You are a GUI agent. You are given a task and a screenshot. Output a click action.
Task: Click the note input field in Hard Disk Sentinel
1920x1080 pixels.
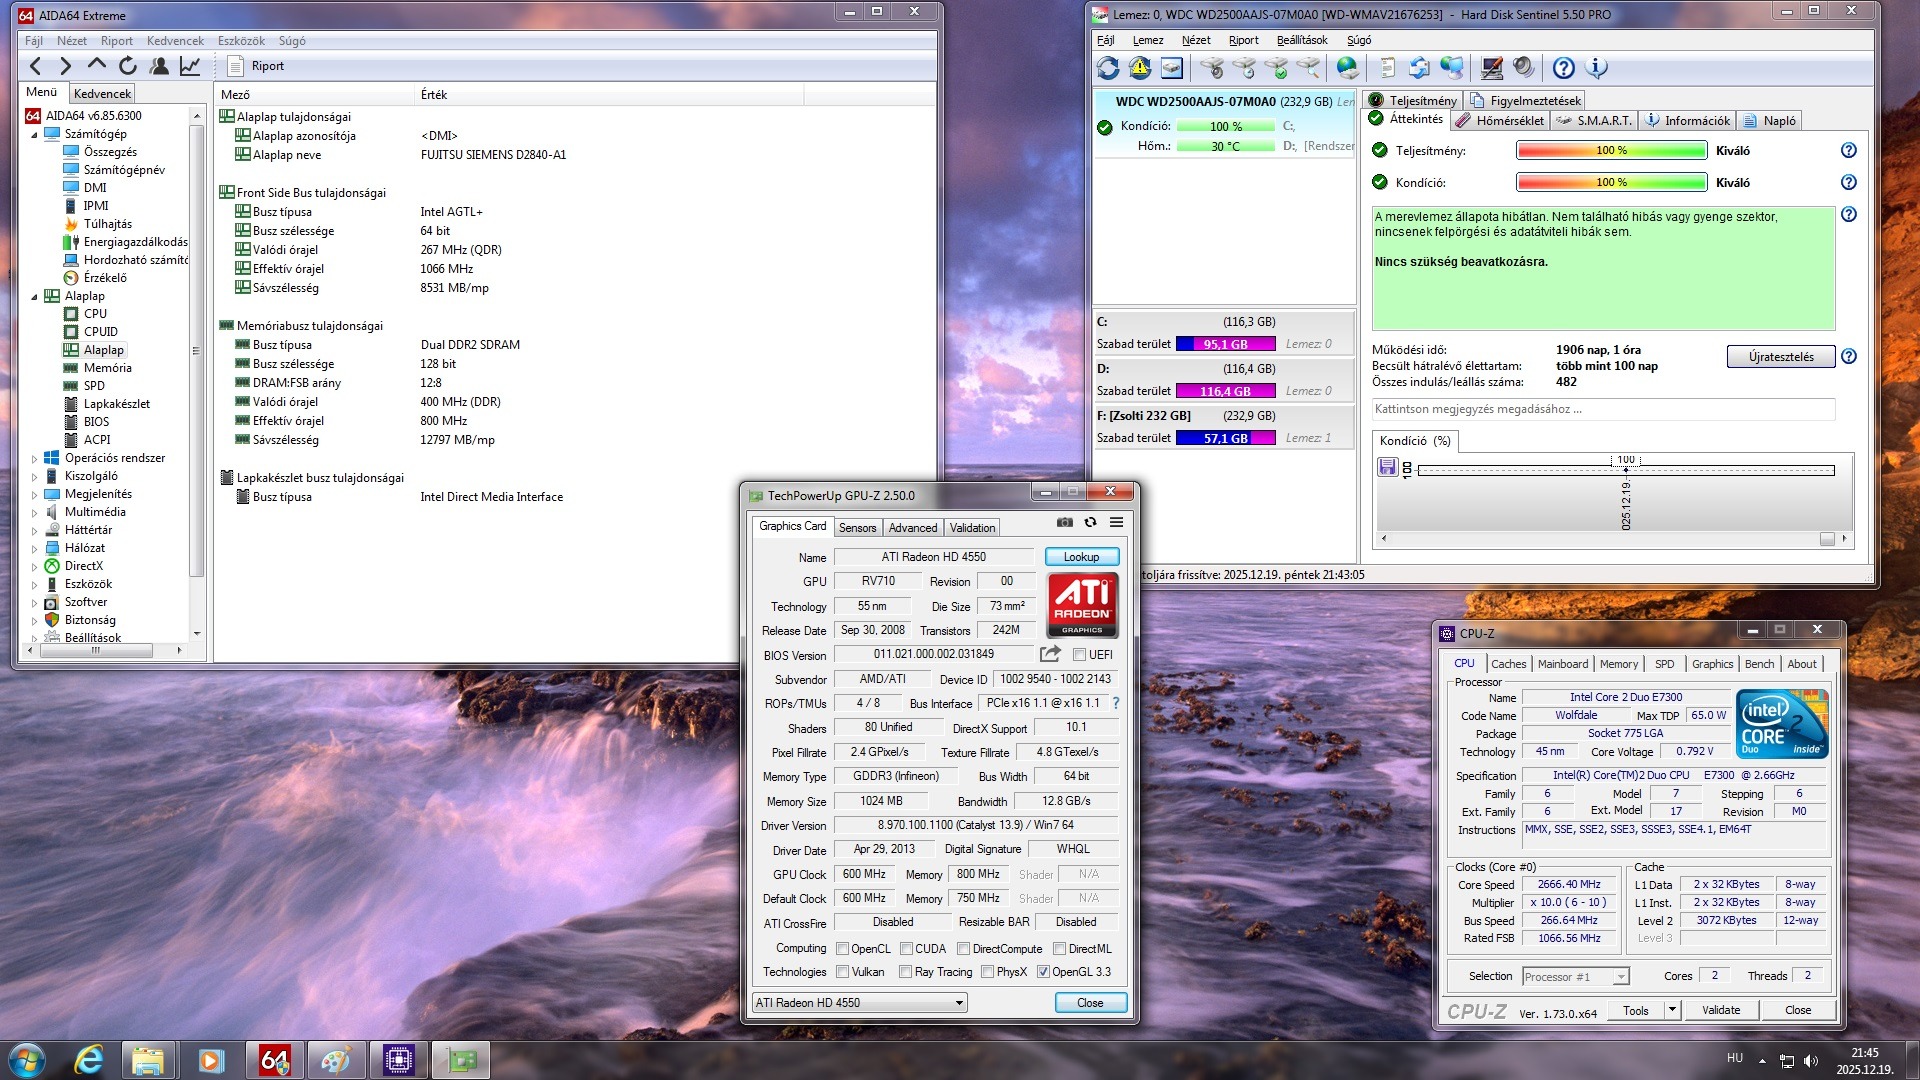pos(1602,409)
